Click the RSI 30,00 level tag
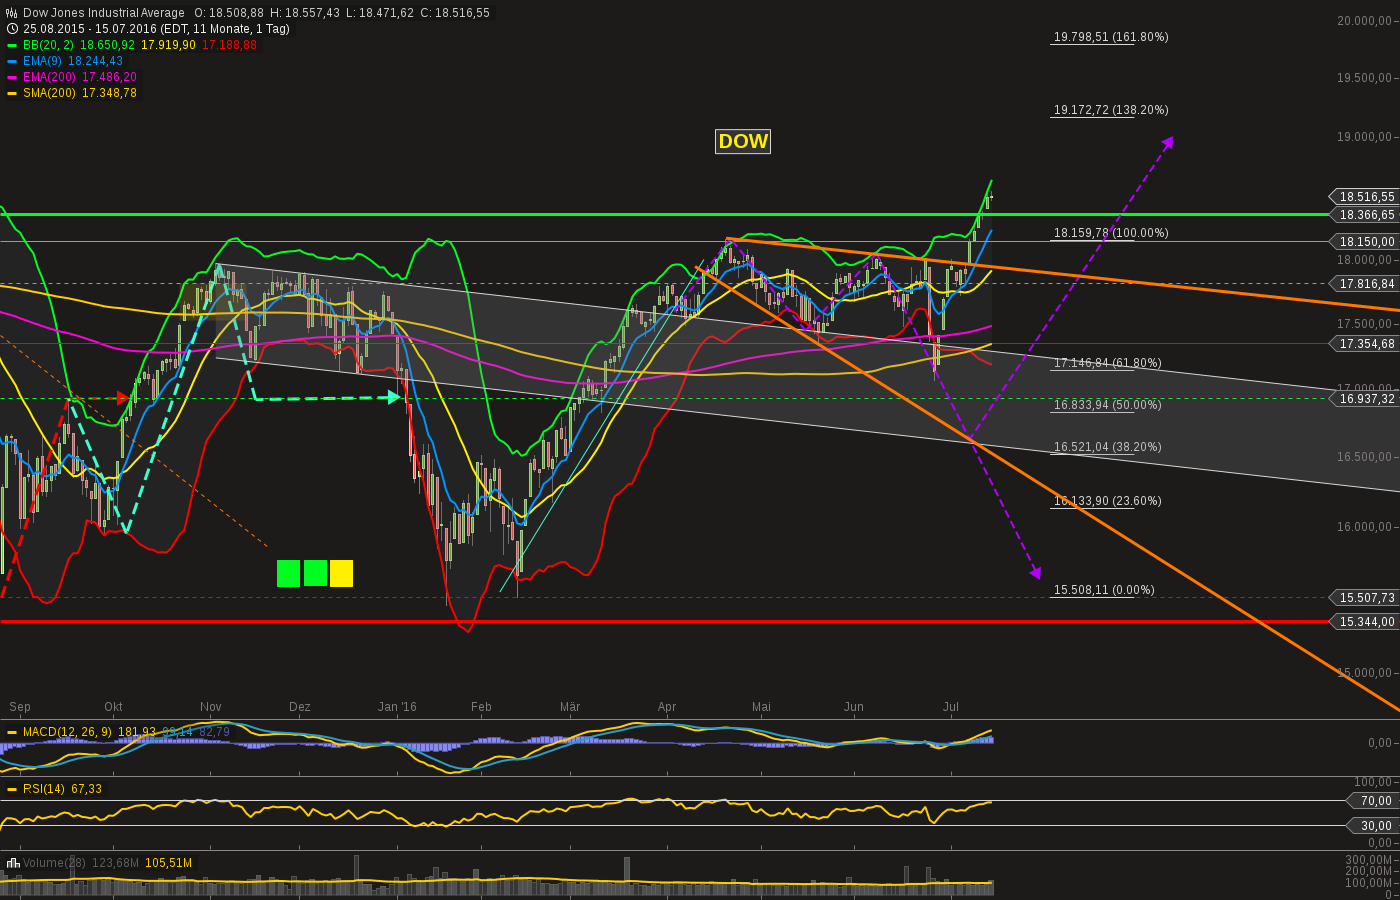This screenshot has width=1400, height=900. coord(1374,826)
